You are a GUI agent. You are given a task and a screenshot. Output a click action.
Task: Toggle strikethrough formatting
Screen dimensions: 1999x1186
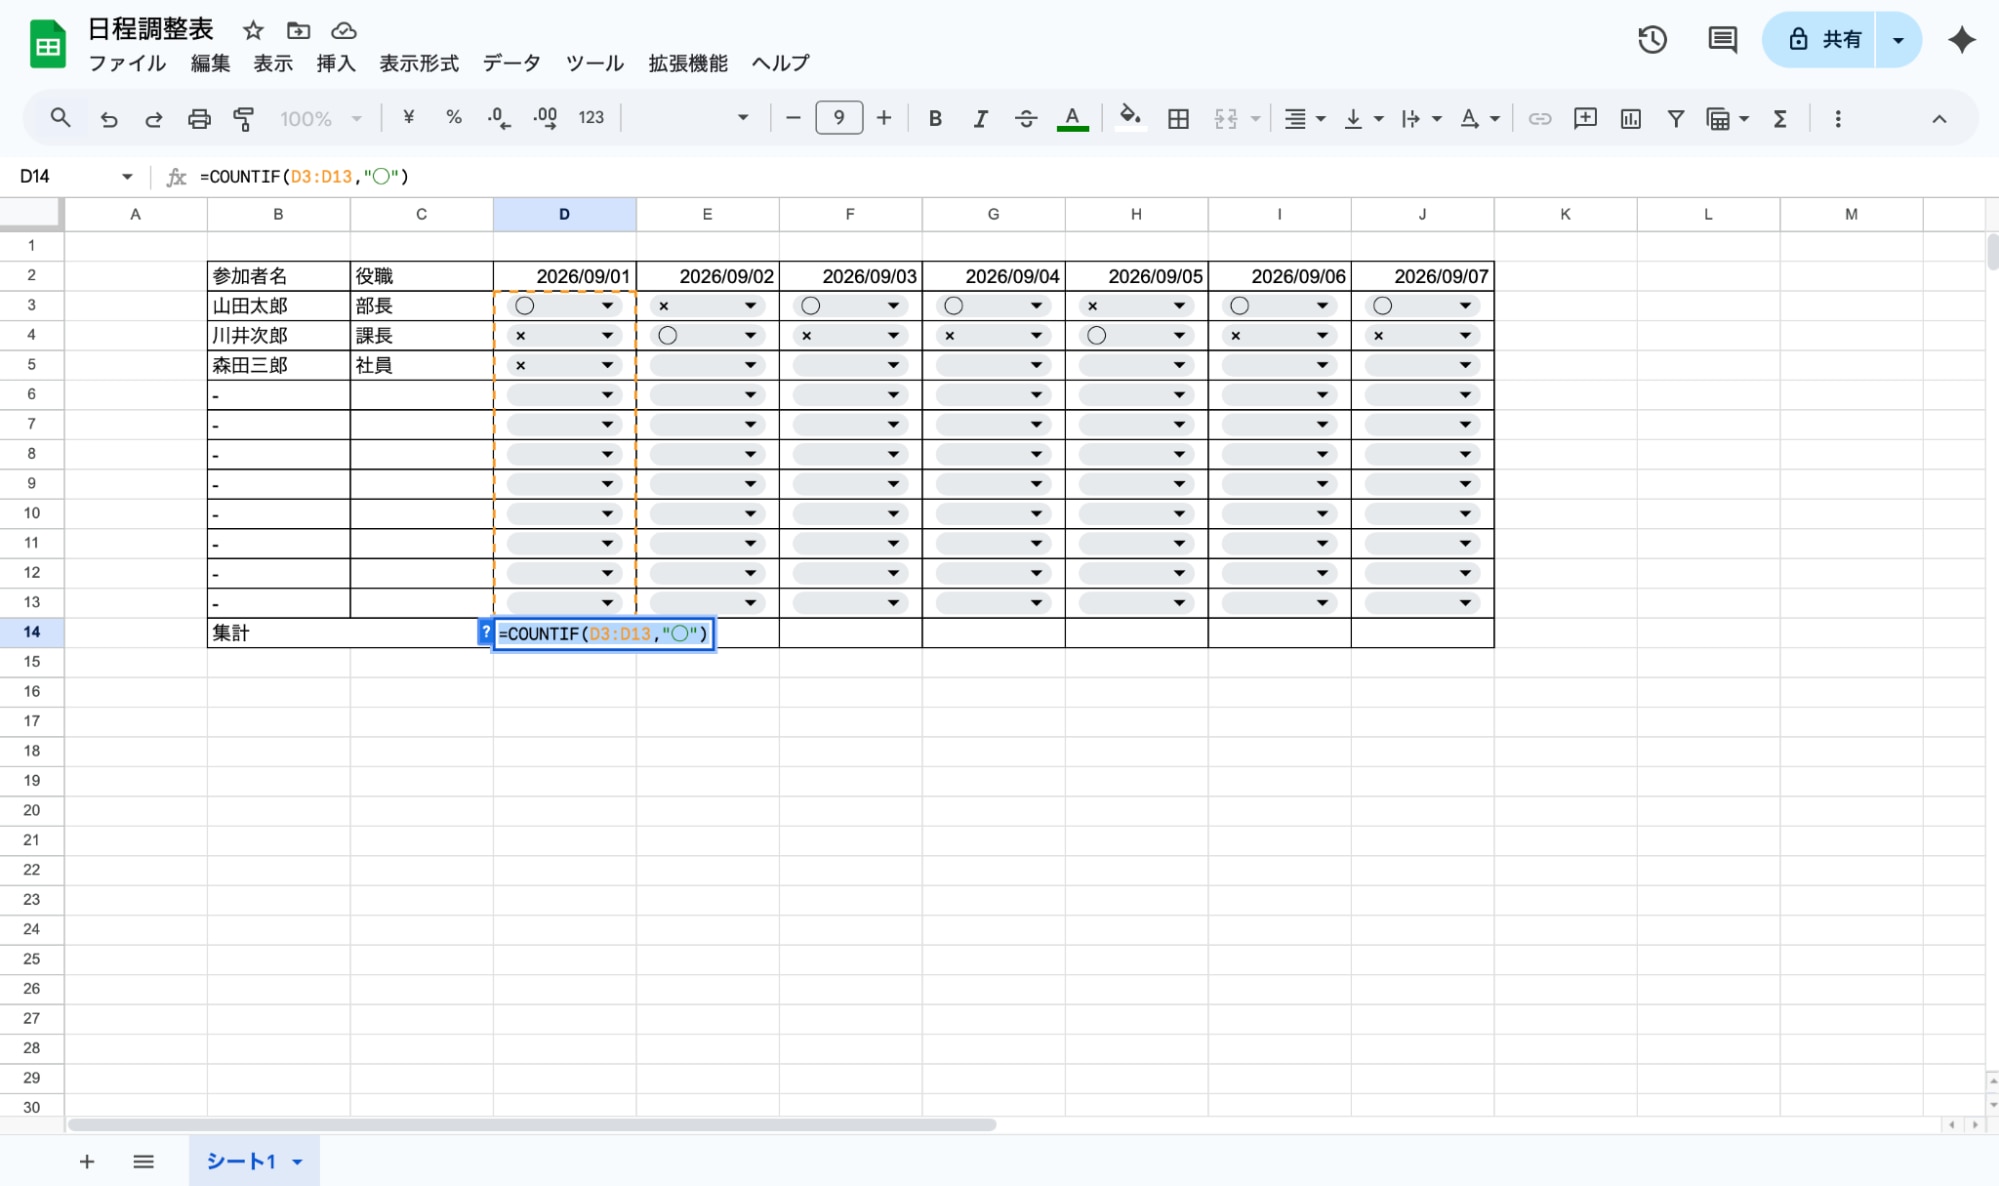(x=1025, y=119)
